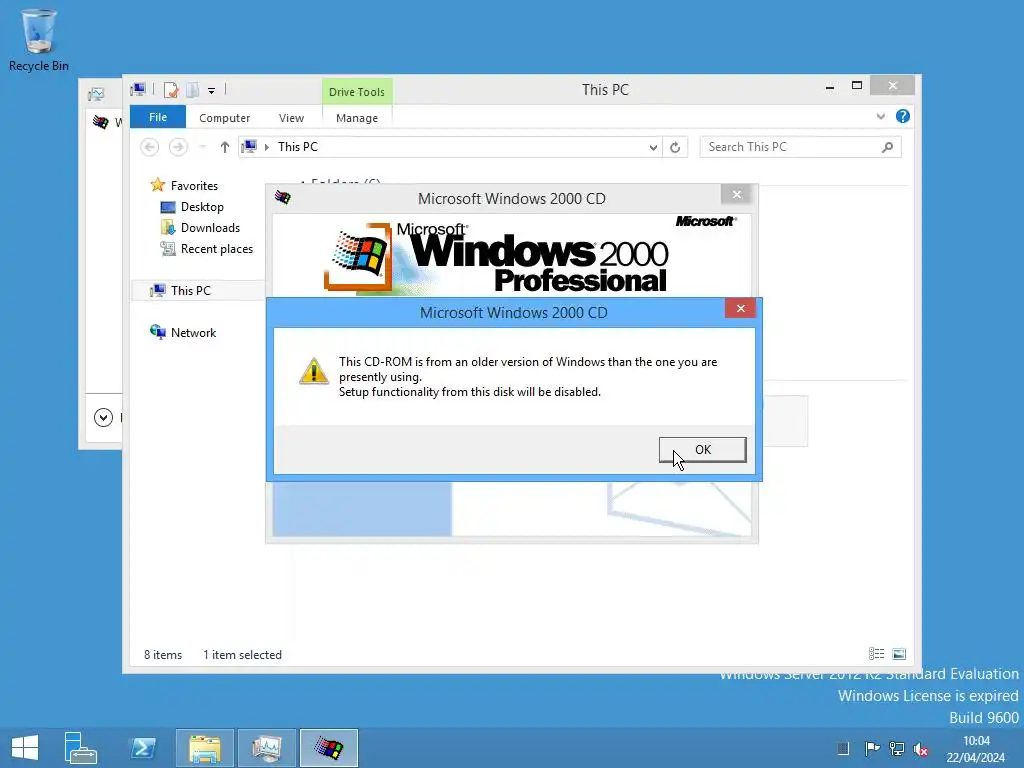Click the Windows flag logo on splash
Viewport: 1024px width, 768px height.
tap(359, 255)
